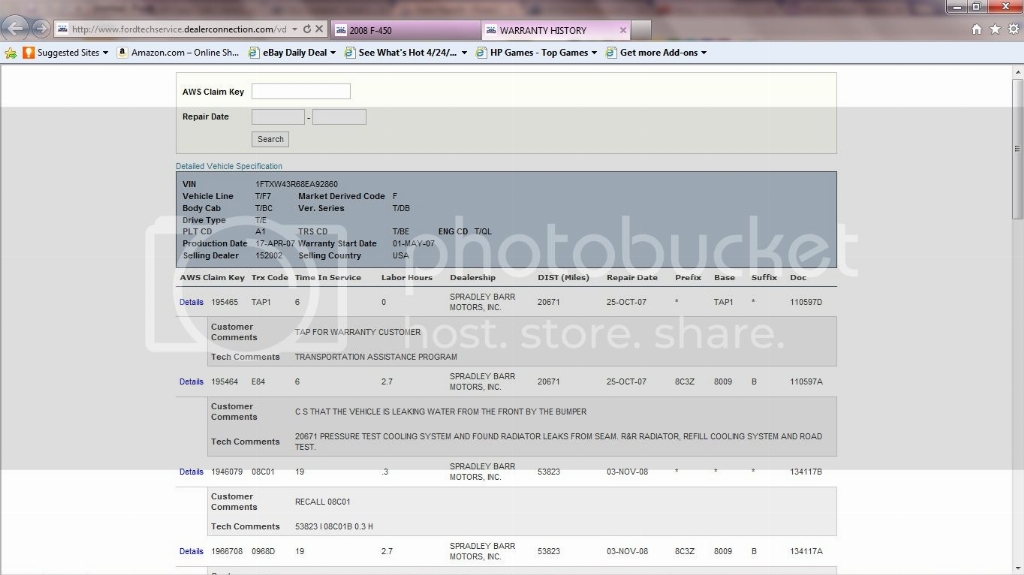Click the browser address bar URL
1024x575 pixels.
coord(179,29)
